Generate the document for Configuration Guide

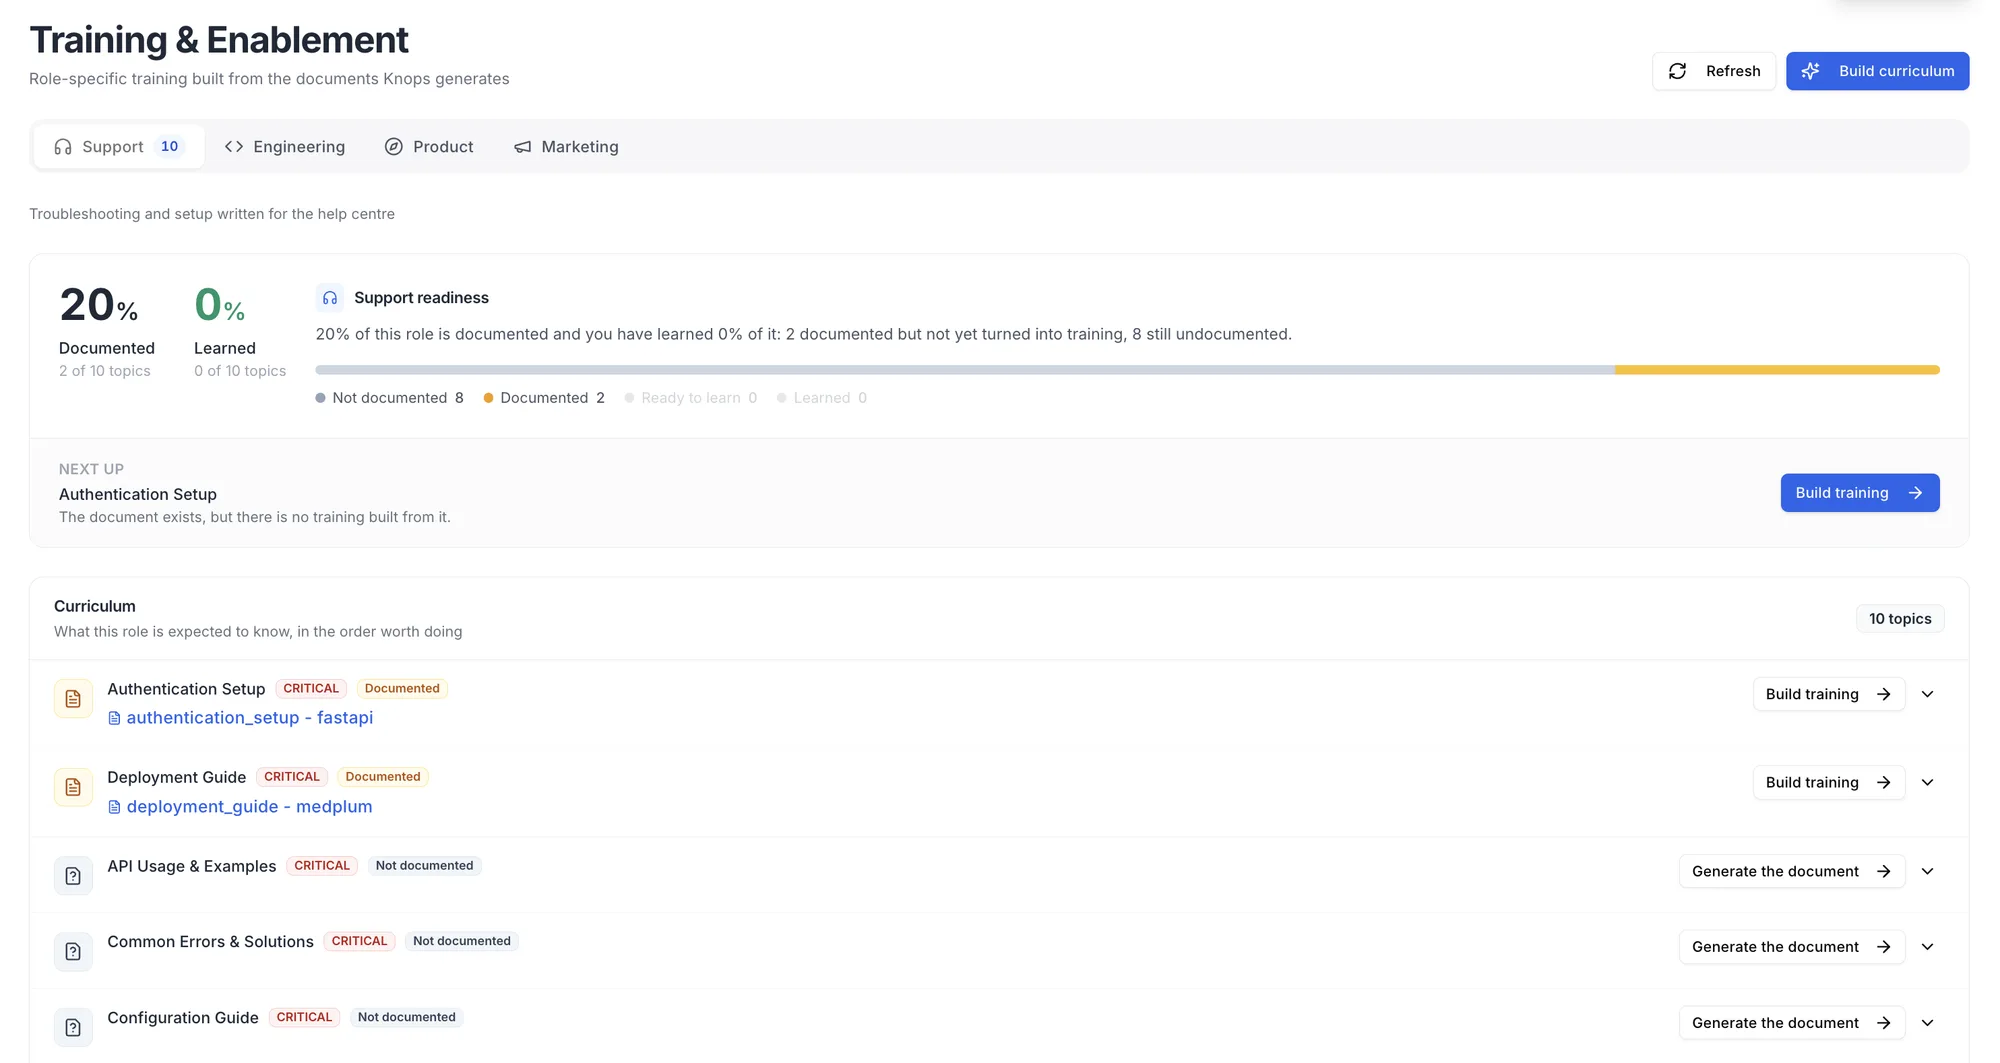pyautogui.click(x=1791, y=1023)
